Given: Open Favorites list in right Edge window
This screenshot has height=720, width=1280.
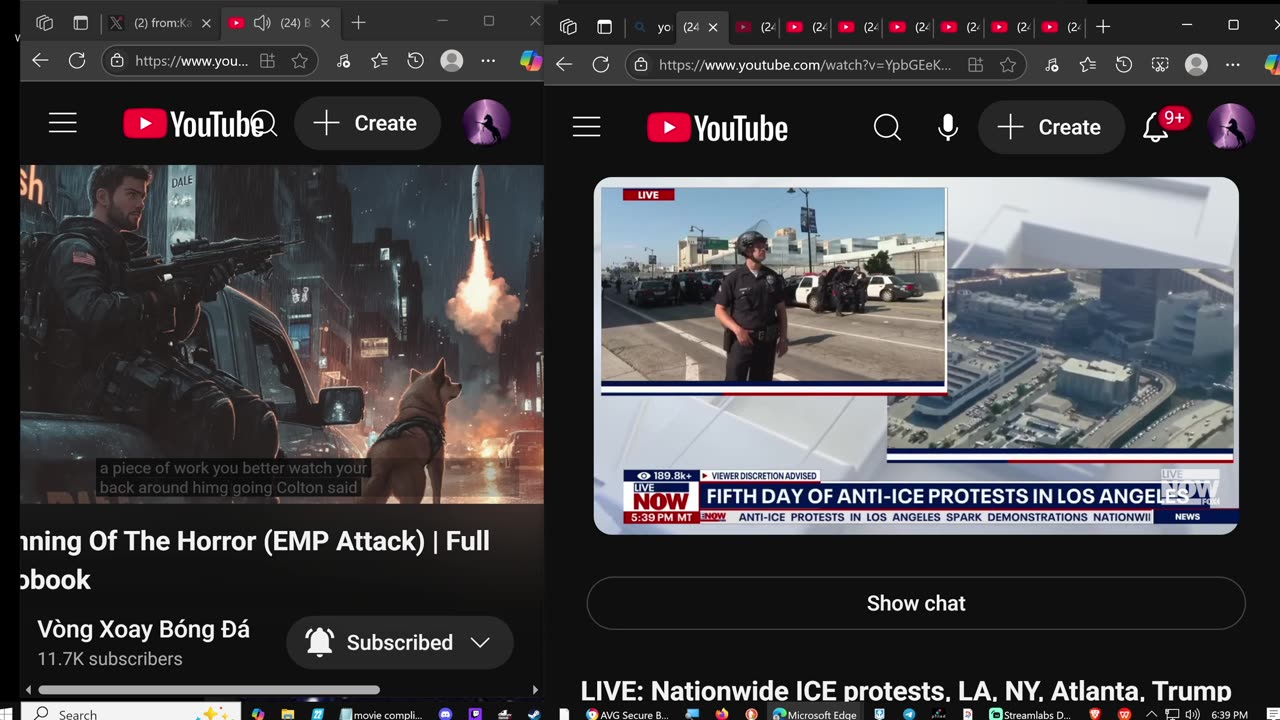Looking at the screenshot, I should coord(1088,65).
